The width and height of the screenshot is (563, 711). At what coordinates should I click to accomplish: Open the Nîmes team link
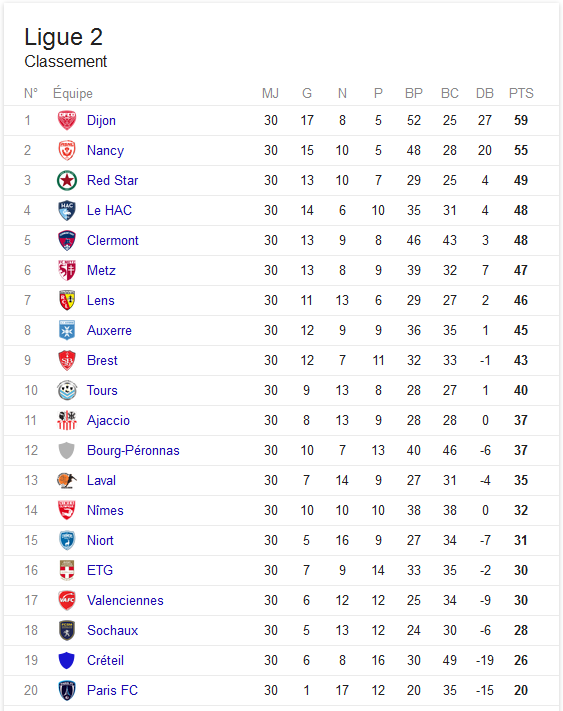pos(105,510)
